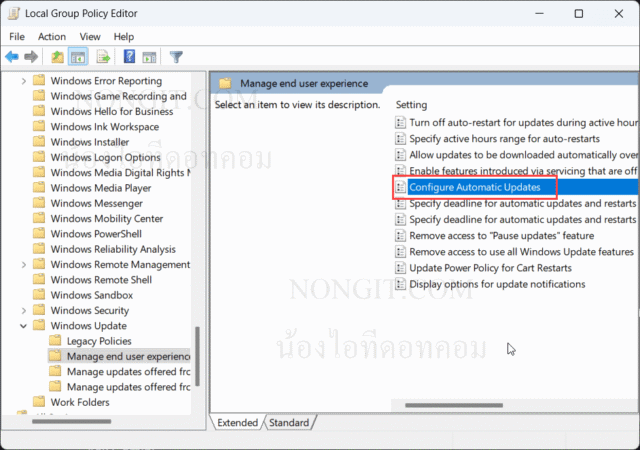The height and width of the screenshot is (450, 640).
Task: Click the Work Folders folder icon
Action: pos(39,401)
